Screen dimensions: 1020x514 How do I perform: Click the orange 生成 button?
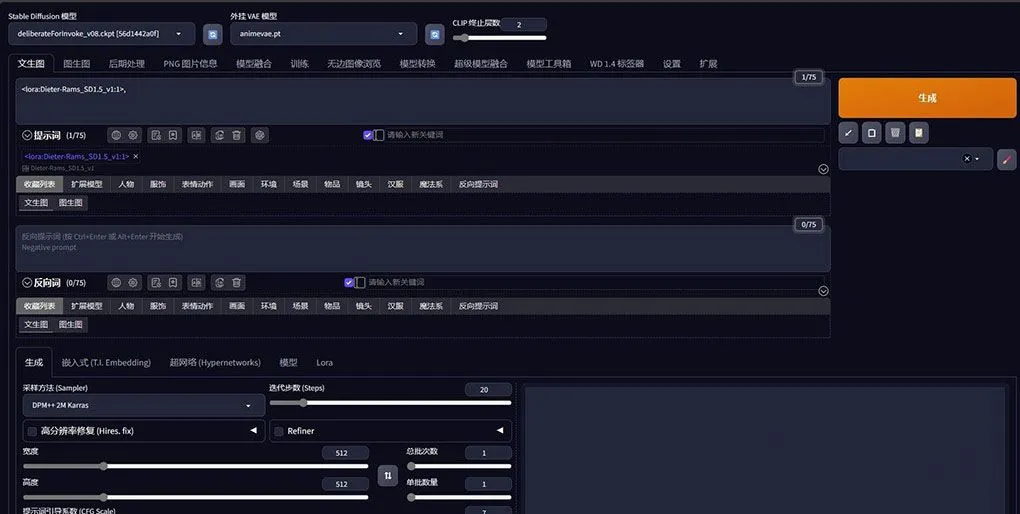[x=927, y=98]
